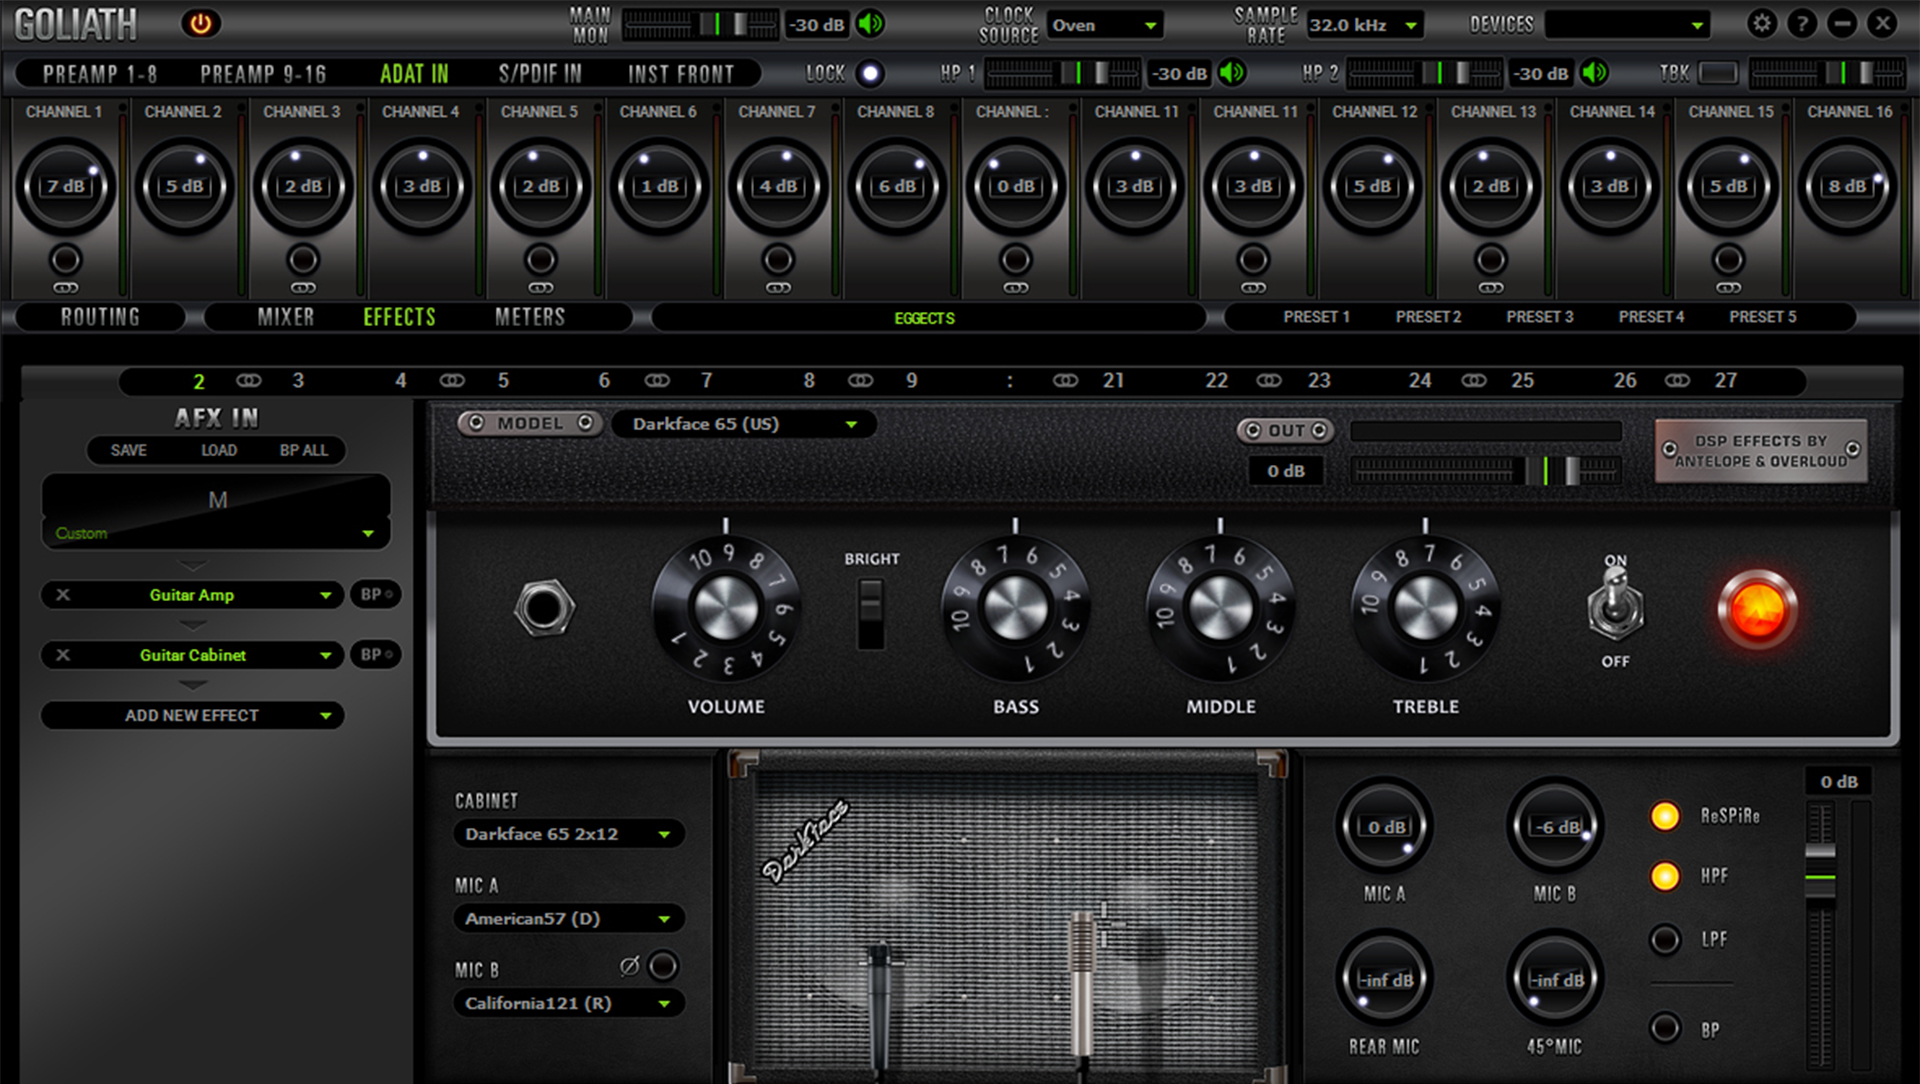Mute the HP 1 speaker icon
Image resolution: width=1920 pixels, height=1084 pixels.
tap(1232, 73)
